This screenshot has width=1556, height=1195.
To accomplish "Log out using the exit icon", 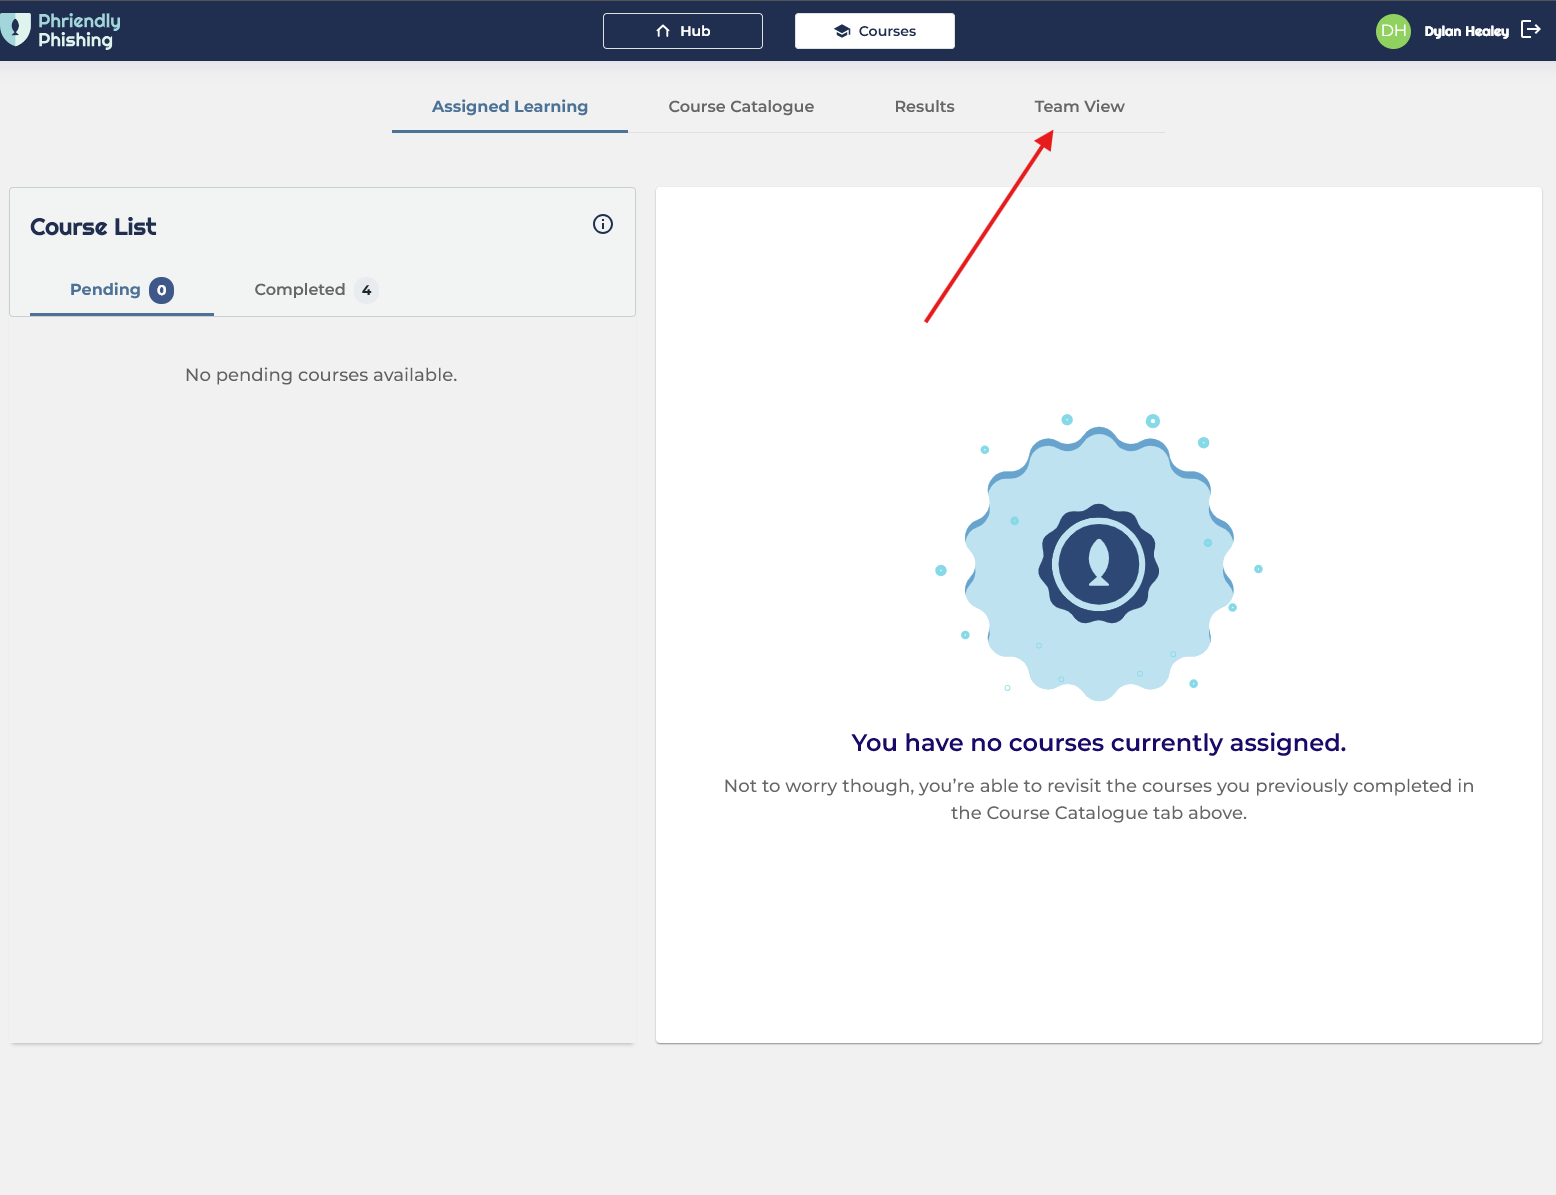I will [1530, 30].
